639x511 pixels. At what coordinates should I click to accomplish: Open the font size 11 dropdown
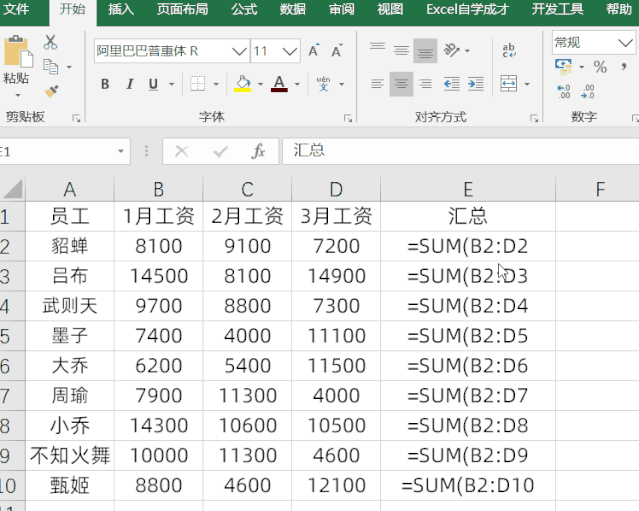click(x=290, y=51)
